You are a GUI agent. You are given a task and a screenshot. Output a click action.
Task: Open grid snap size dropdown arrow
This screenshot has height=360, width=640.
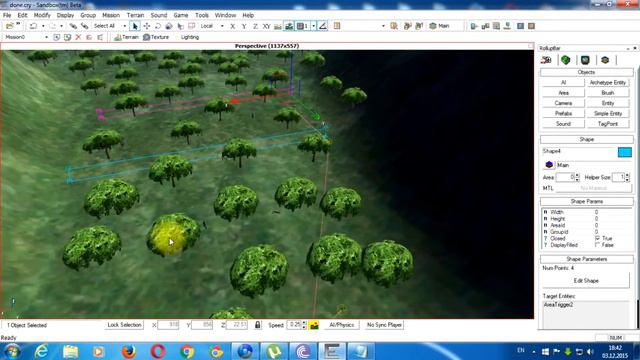[313, 26]
